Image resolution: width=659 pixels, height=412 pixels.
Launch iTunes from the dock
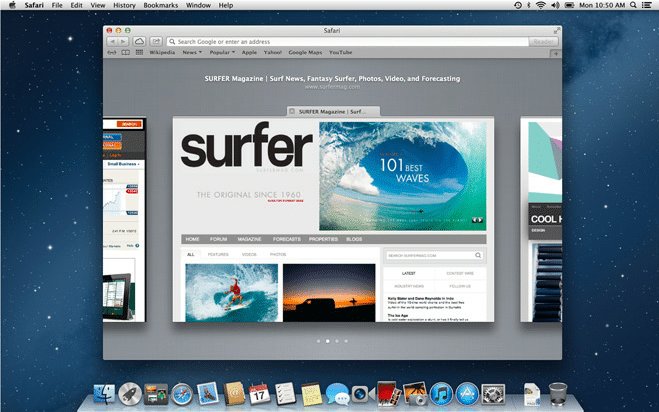pos(441,393)
